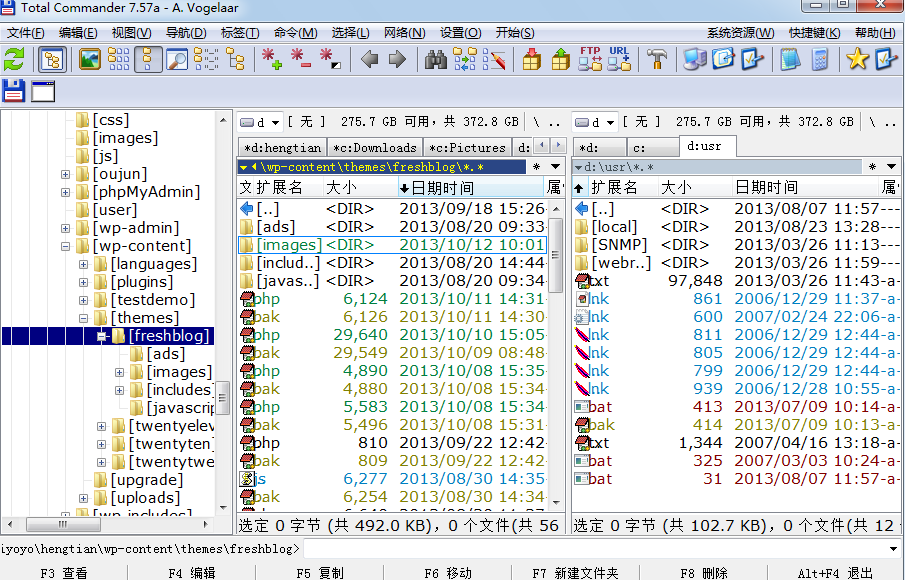Open quick view magnifier panel
Screen dimensions: 905x580
click(177, 59)
